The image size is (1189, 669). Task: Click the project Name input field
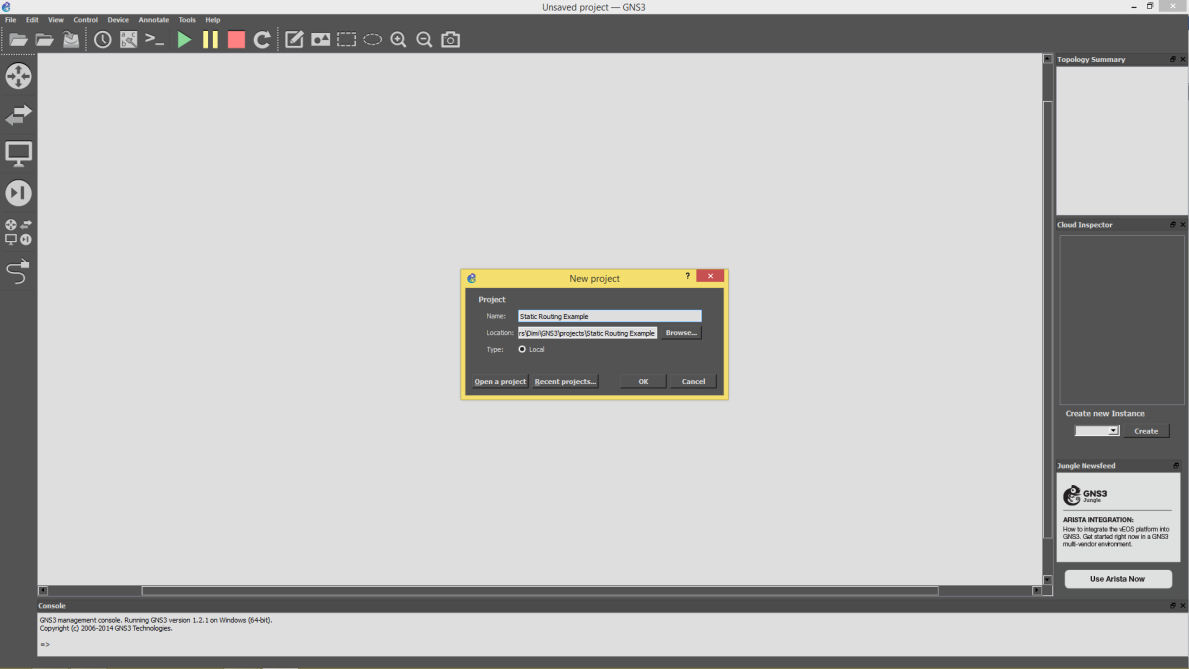pyautogui.click(x=610, y=316)
